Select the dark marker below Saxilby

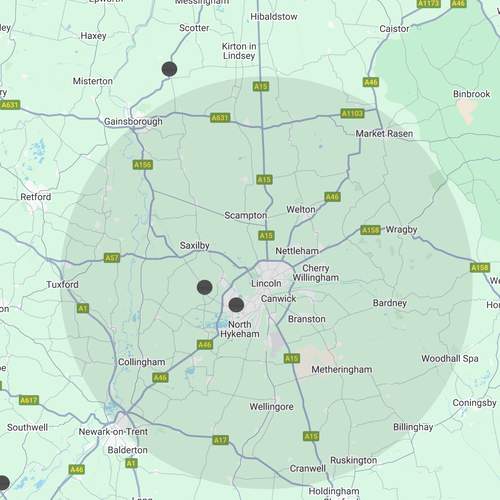pyautogui.click(x=205, y=287)
